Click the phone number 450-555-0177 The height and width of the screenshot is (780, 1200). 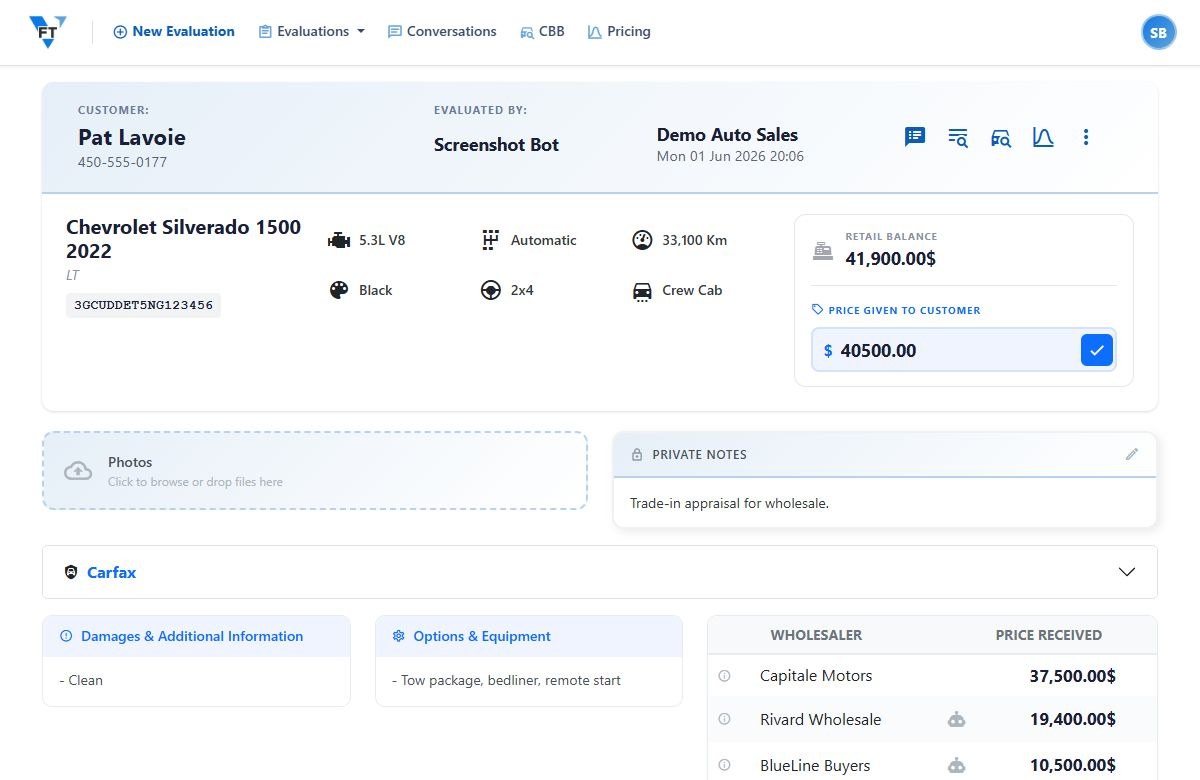122,162
